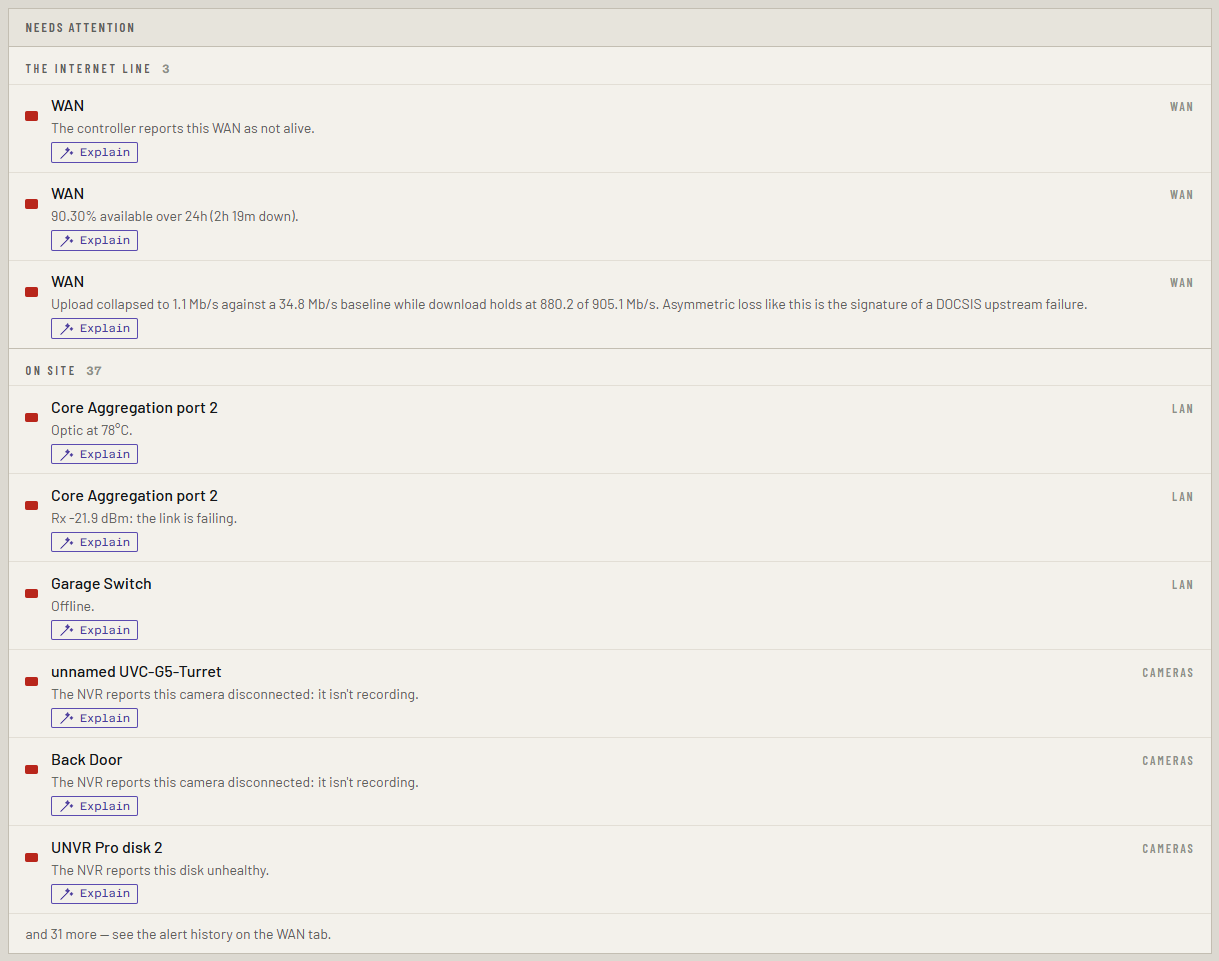This screenshot has height=961, width=1219.
Task: Open Explain for the Rx -21.9 dBm alert
Action: click(x=94, y=542)
